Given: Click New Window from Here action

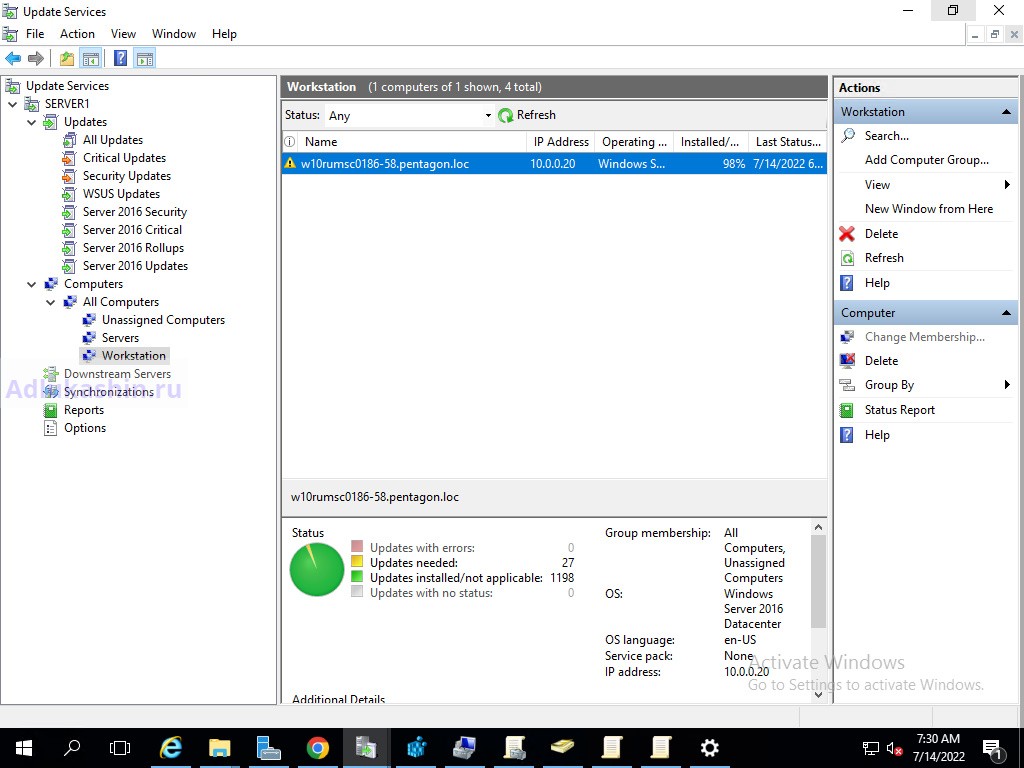Looking at the screenshot, I should pyautogui.click(x=928, y=209).
